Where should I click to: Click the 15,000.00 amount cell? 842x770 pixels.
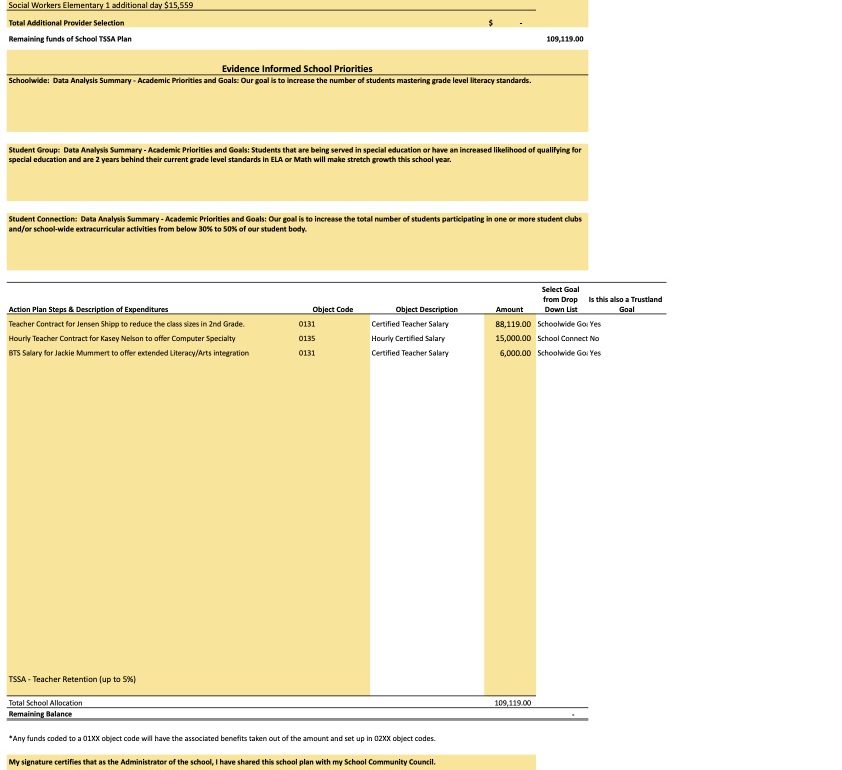[513, 339]
